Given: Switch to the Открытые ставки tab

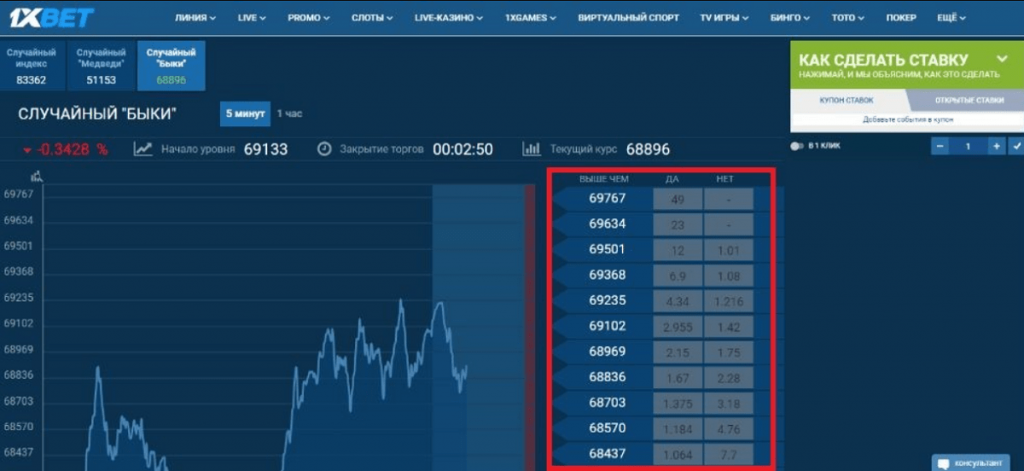Looking at the screenshot, I should point(969,100).
